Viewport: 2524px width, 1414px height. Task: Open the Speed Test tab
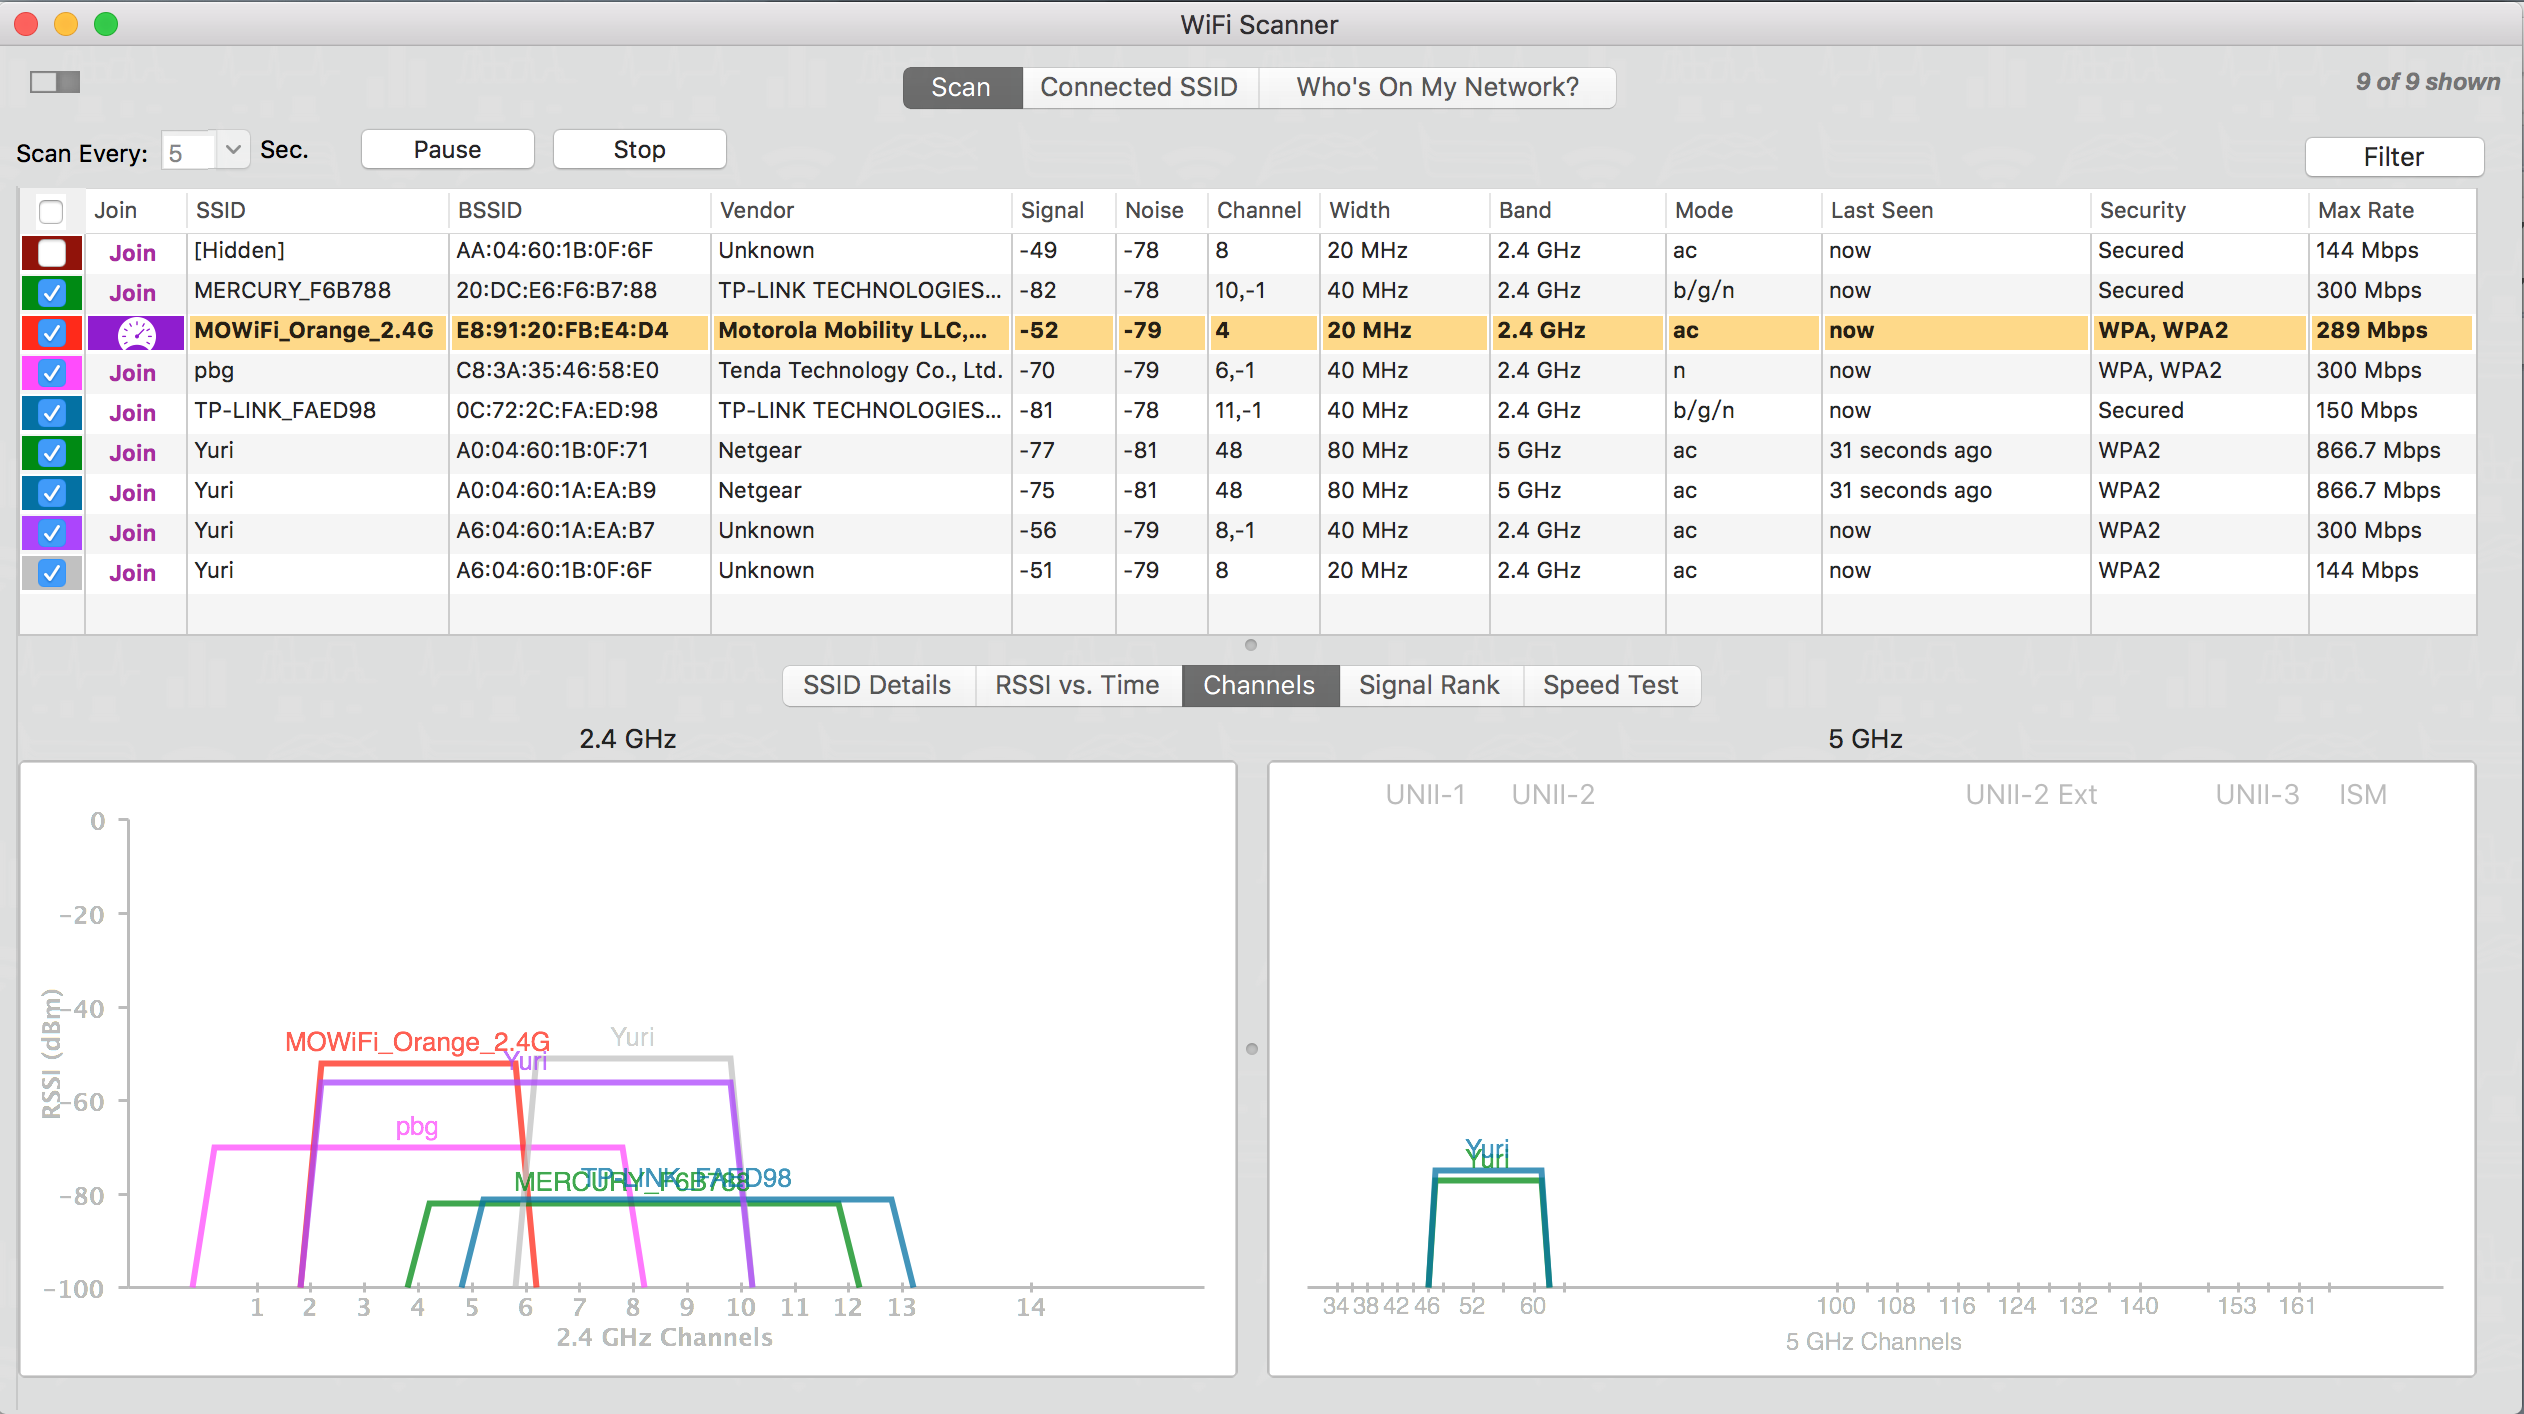1610,686
